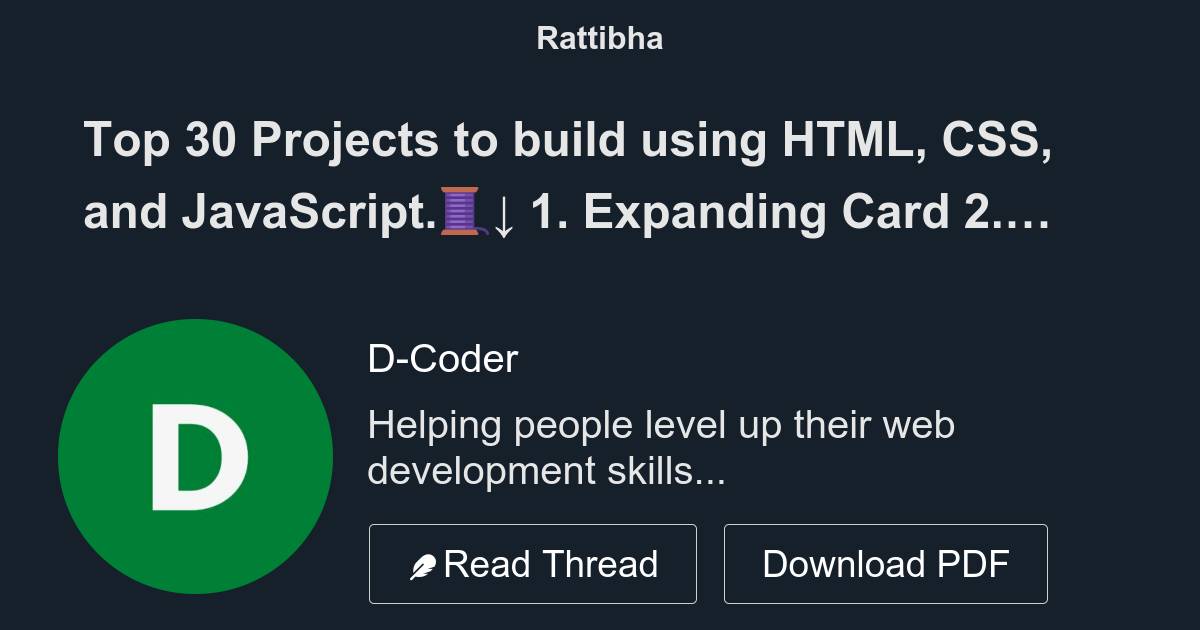Click the white D letter in avatar

click(199, 458)
